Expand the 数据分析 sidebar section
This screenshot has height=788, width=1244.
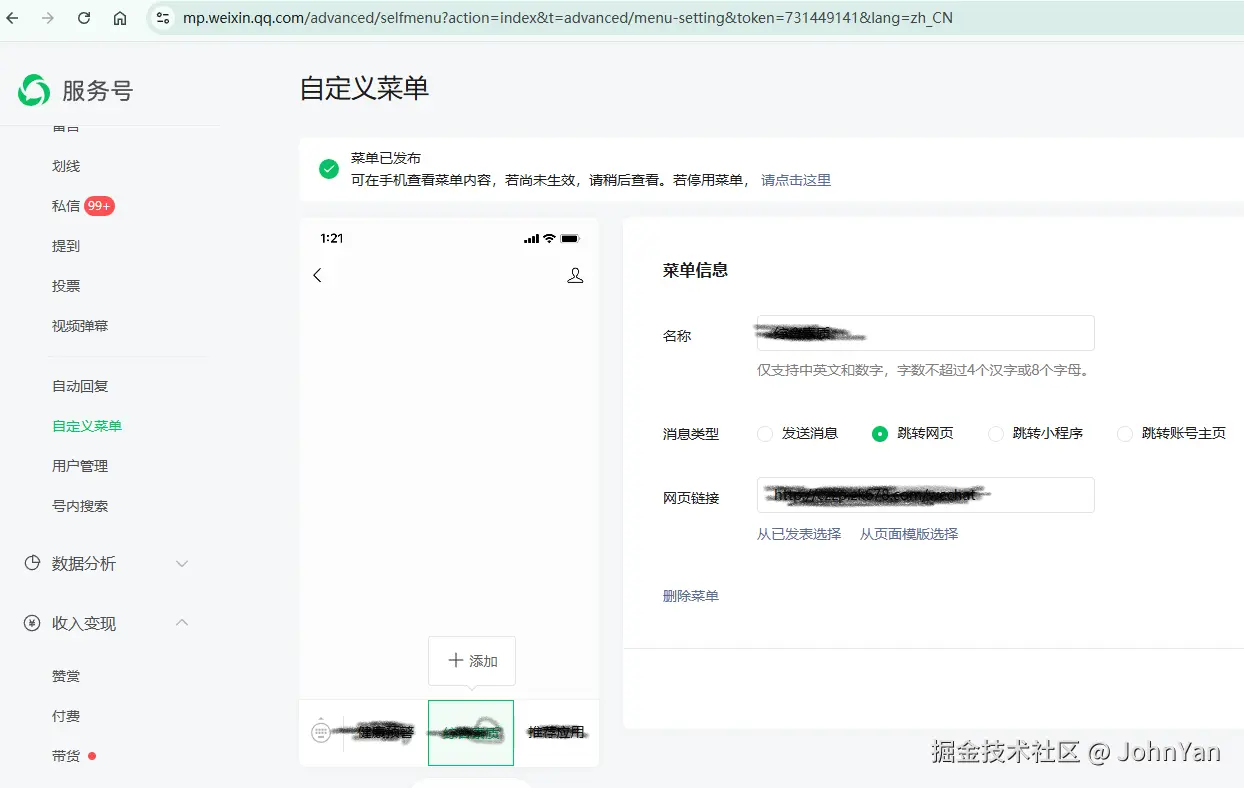point(105,563)
